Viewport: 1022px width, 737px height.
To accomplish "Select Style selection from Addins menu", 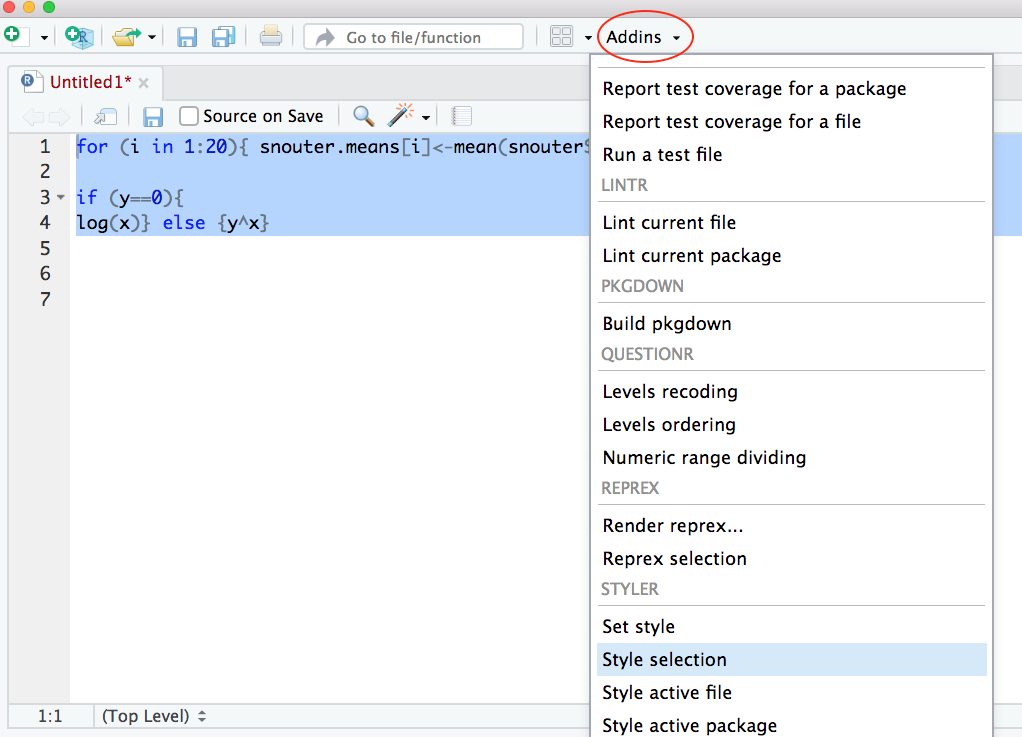I will point(664,660).
